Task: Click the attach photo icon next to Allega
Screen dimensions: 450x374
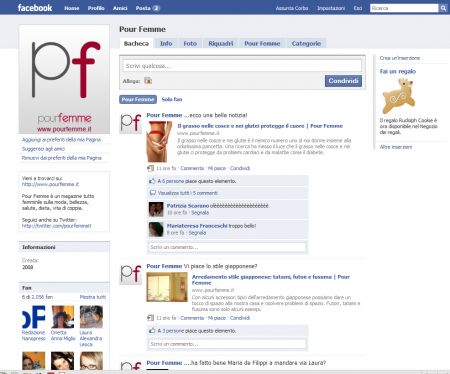Action: 148,81
